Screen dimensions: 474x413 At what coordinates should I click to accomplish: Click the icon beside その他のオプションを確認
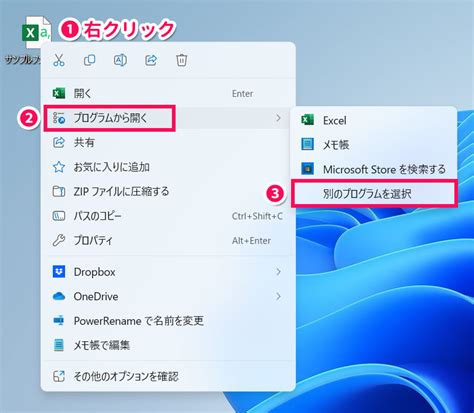coord(59,377)
